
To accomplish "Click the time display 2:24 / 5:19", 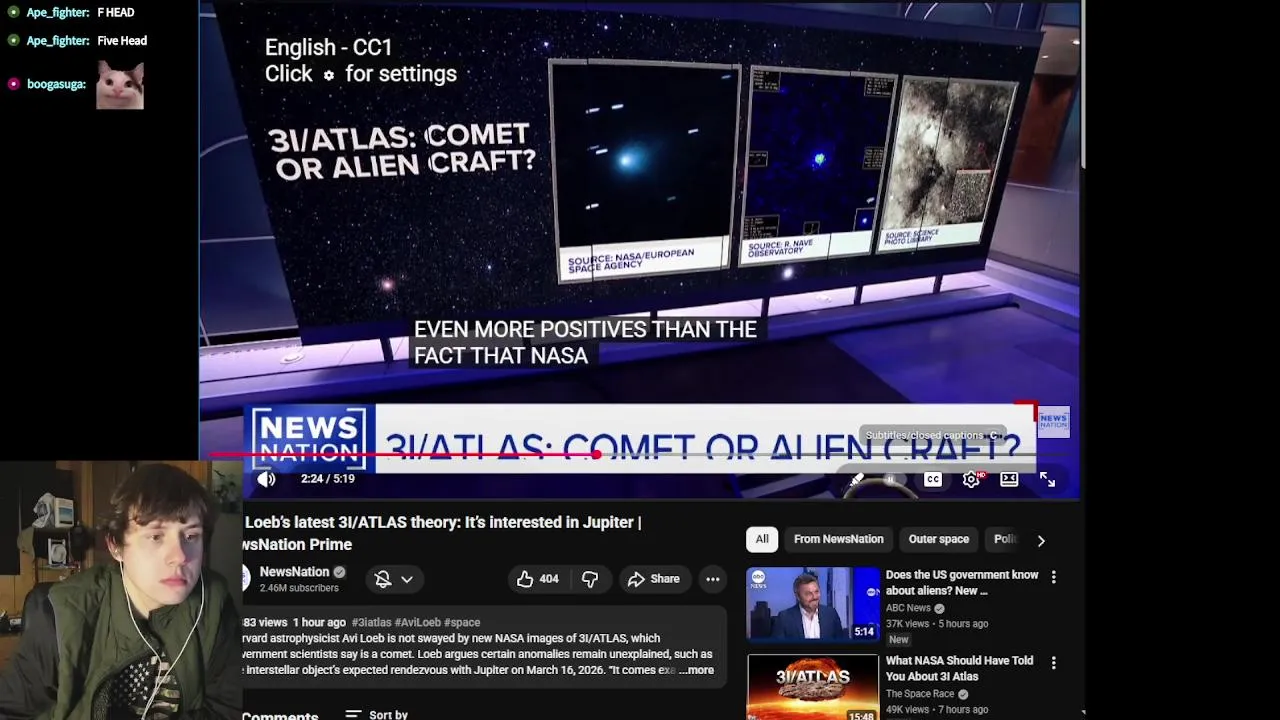I will point(328,479).
